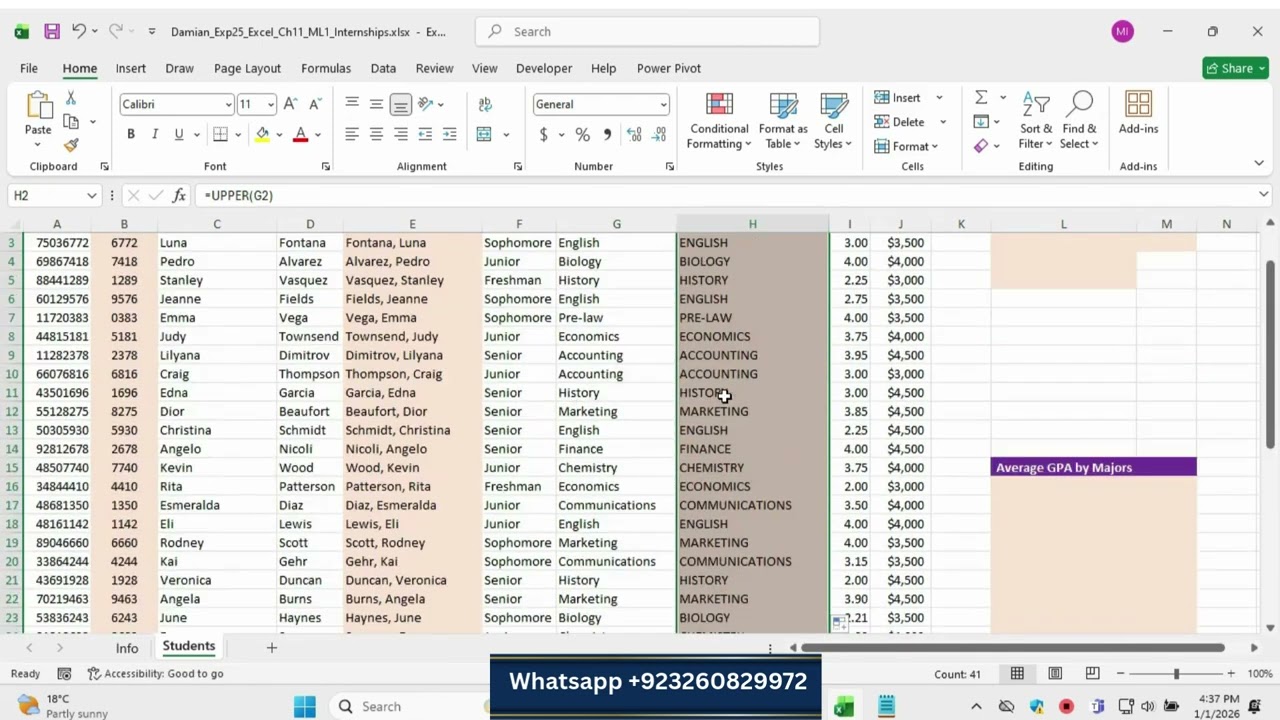Click into the formula bar showing =UPPER(G2)
Viewport: 1280px width, 720px height.
pyautogui.click(x=725, y=195)
